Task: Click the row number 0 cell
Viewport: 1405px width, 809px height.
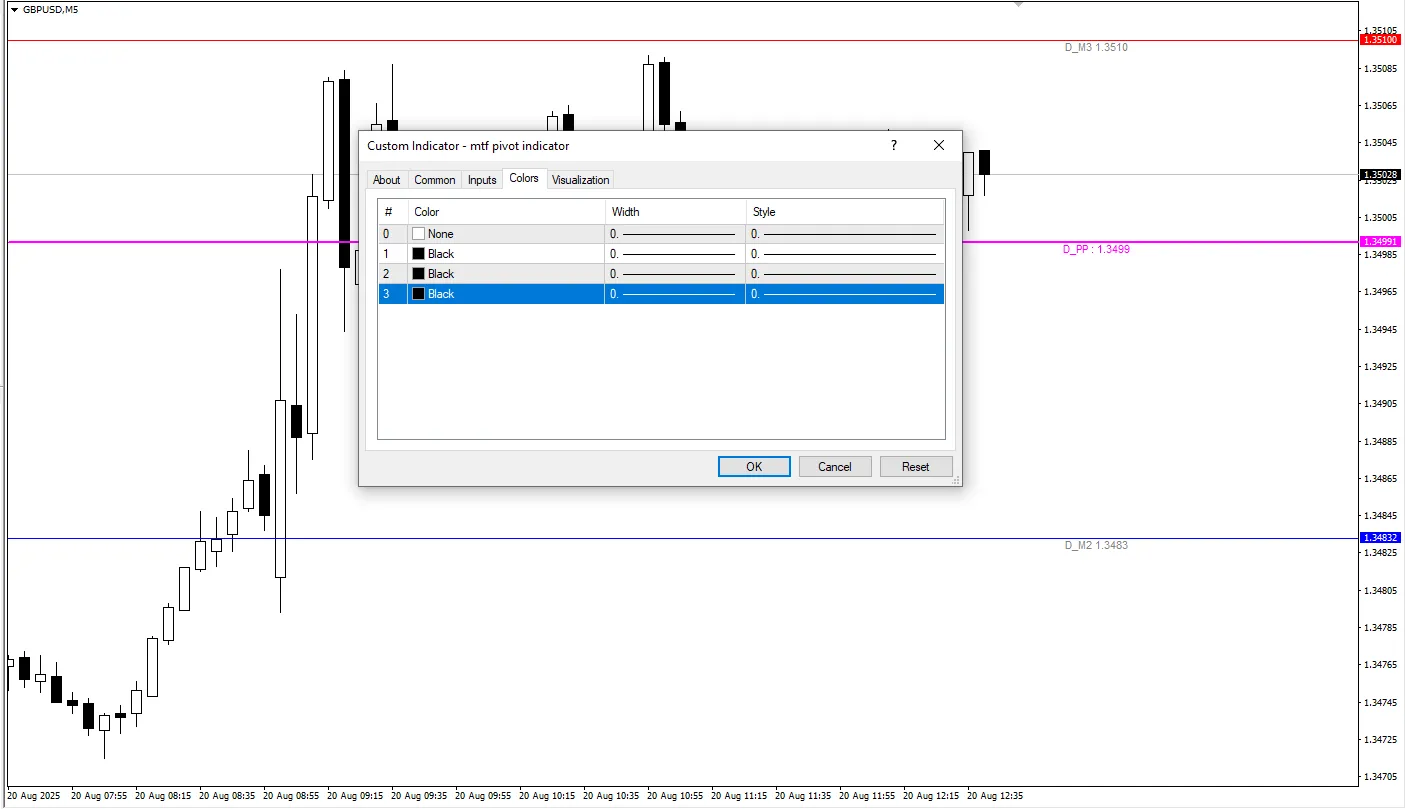Action: (393, 234)
